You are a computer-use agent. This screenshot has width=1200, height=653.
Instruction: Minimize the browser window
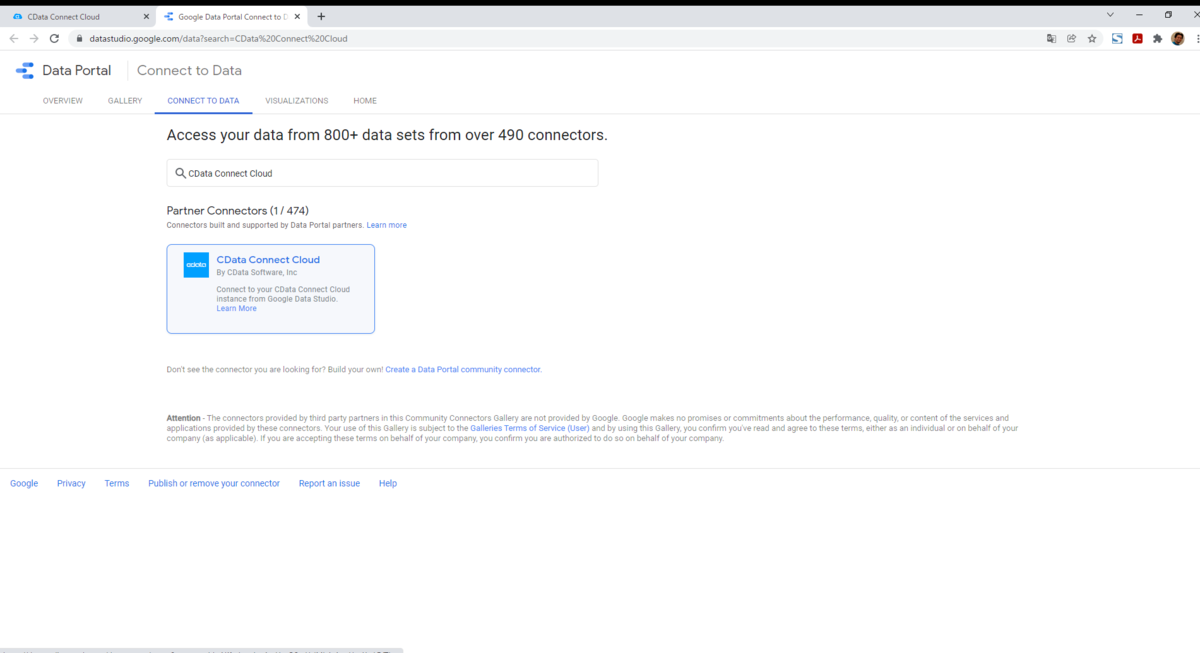pyautogui.click(x=1139, y=15)
